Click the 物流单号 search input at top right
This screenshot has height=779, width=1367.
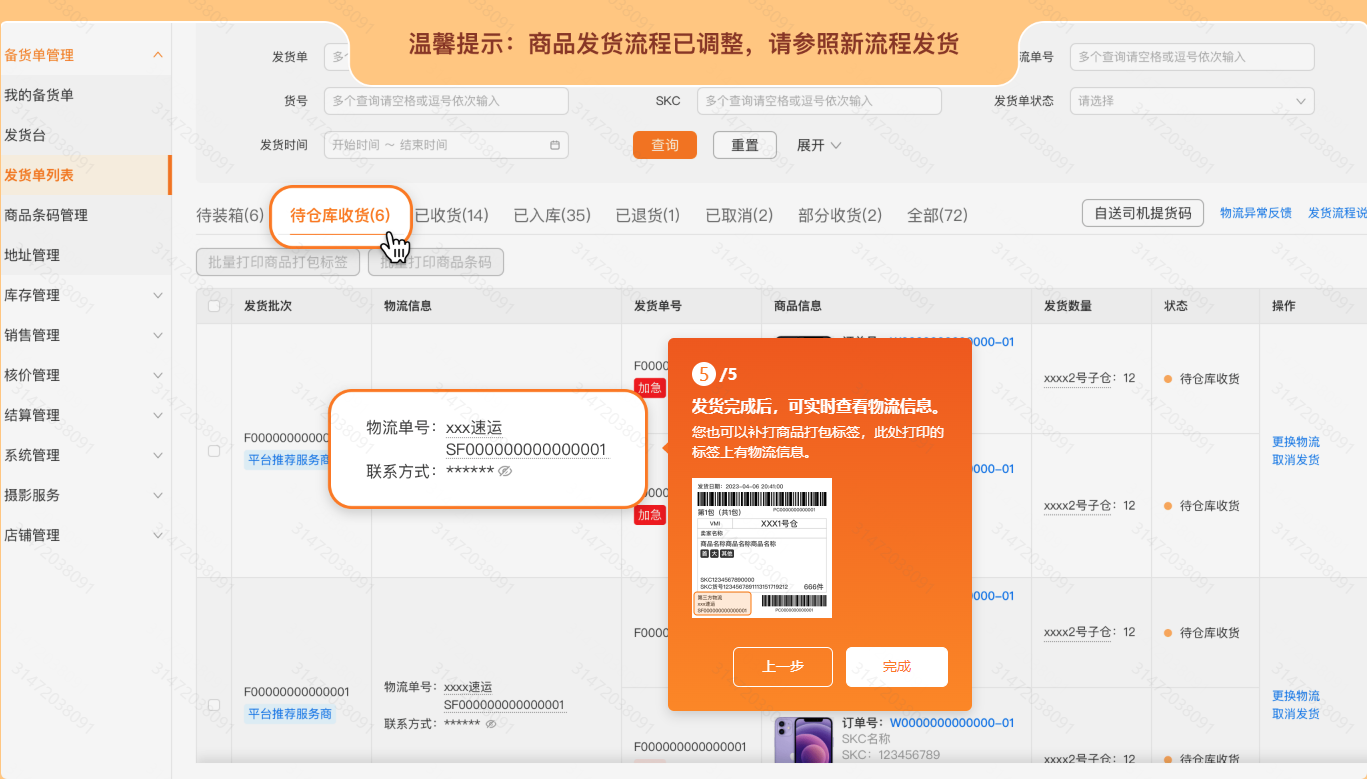point(1192,57)
